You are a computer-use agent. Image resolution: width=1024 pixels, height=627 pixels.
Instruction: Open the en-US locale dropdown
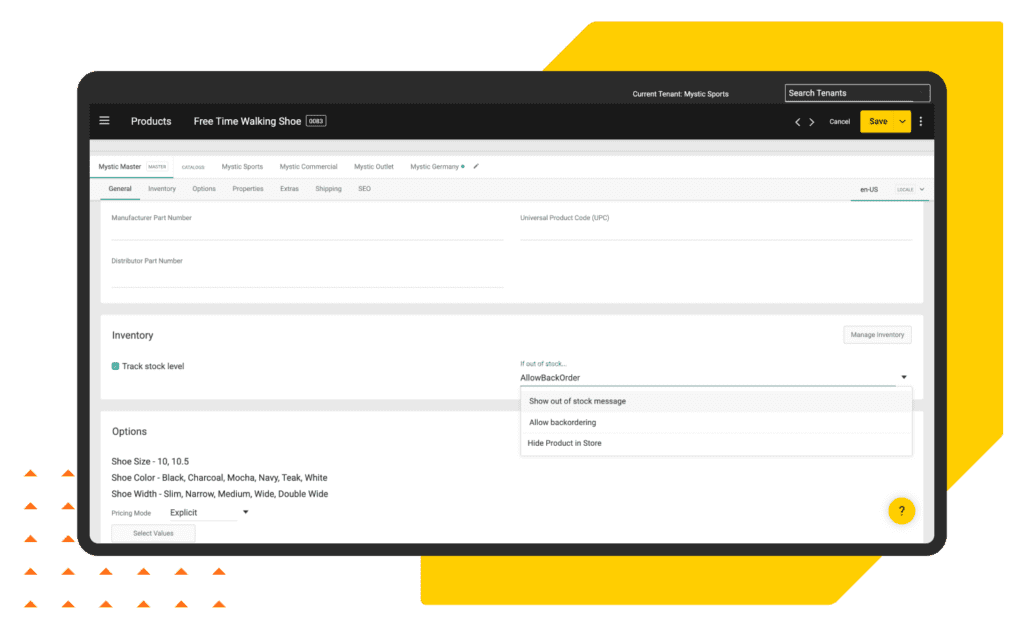(x=889, y=189)
